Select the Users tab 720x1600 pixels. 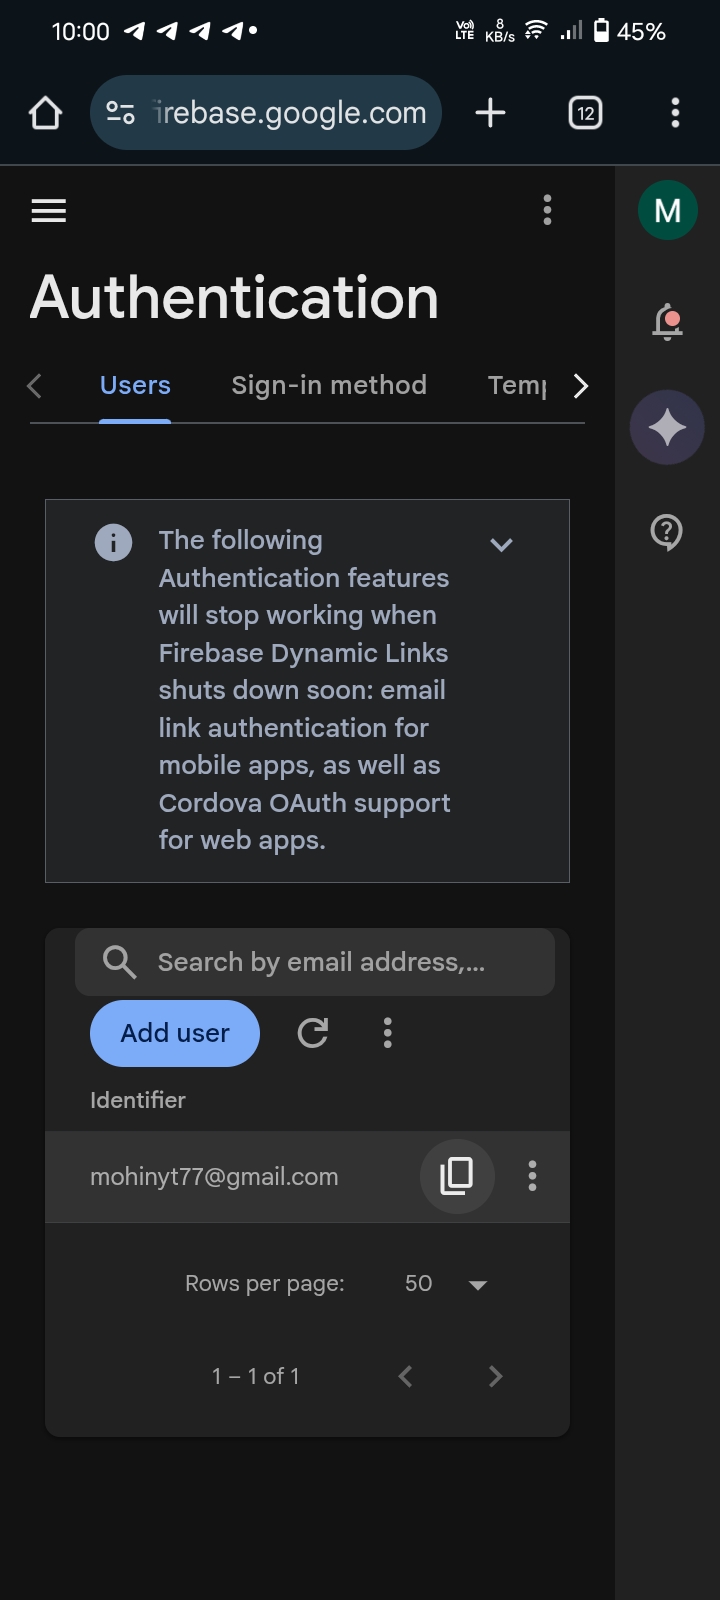(x=135, y=386)
